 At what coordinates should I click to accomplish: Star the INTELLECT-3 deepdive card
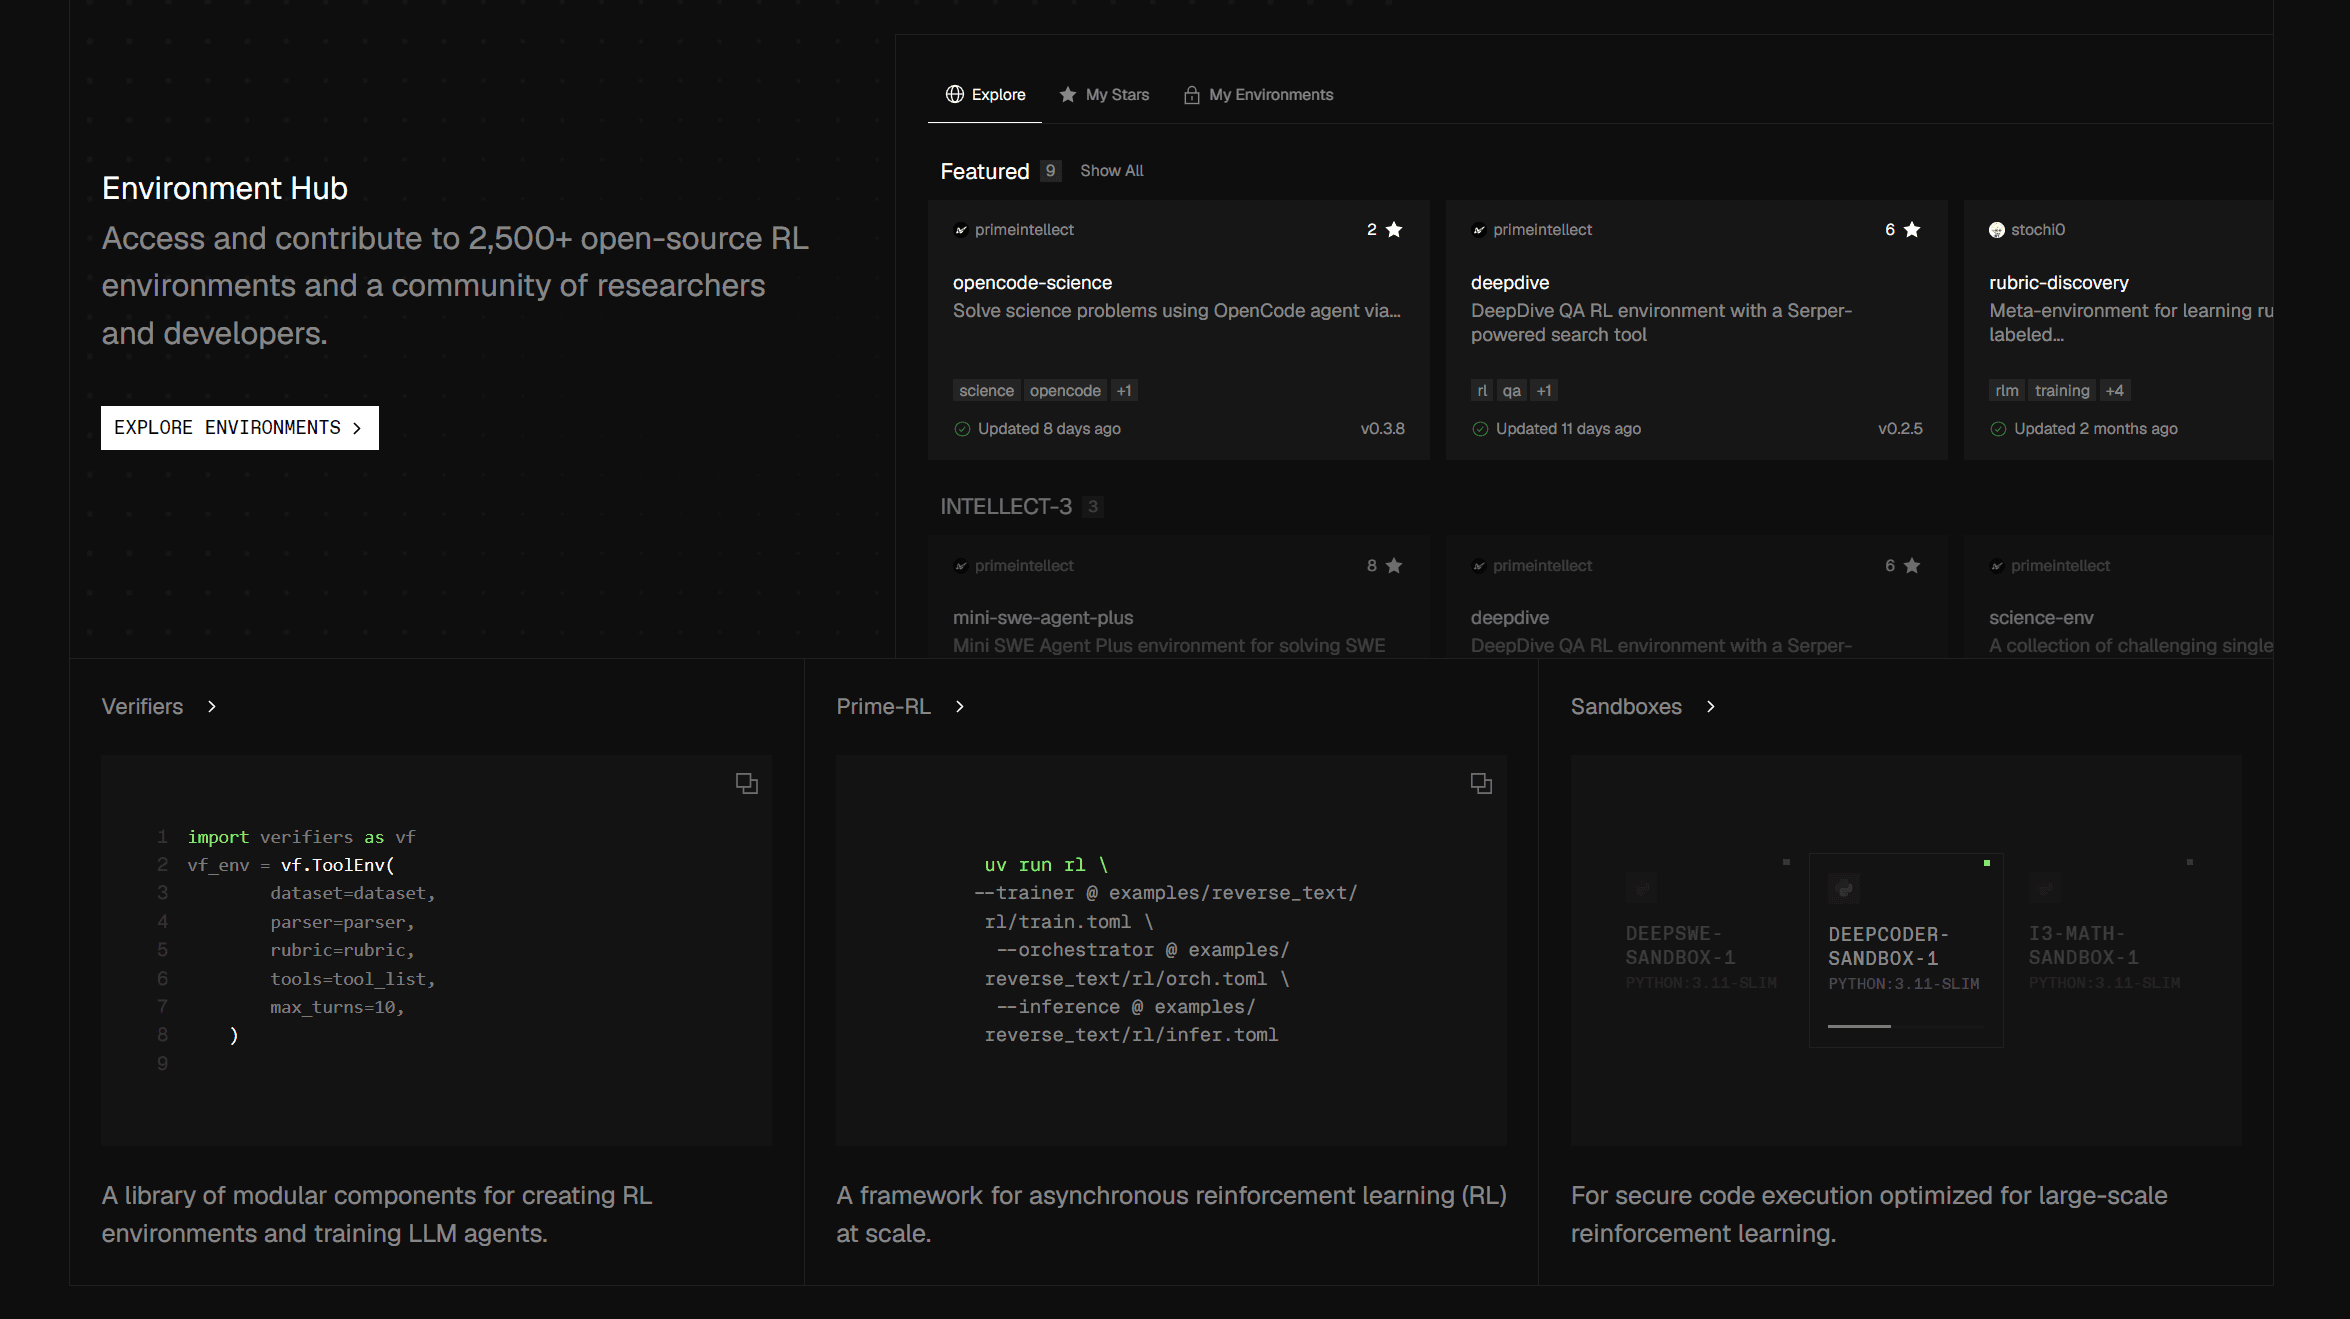click(x=1912, y=566)
